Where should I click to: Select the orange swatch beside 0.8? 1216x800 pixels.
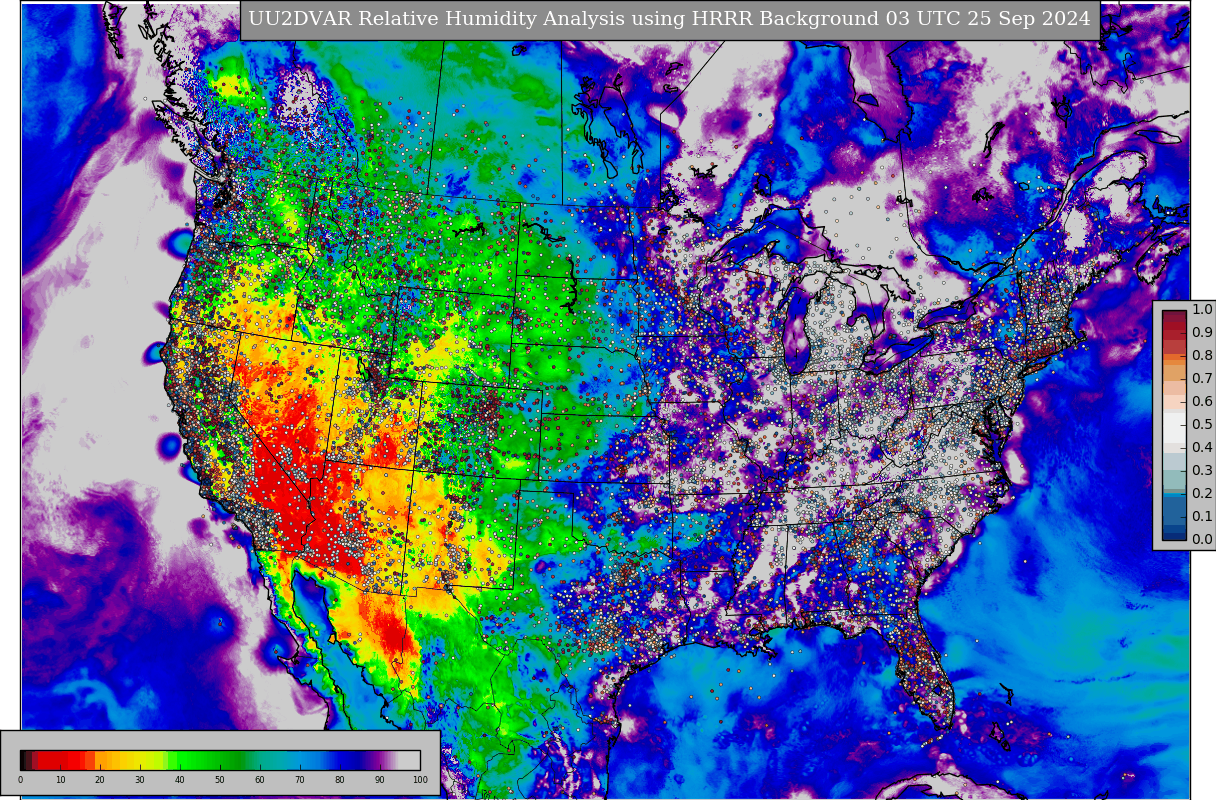pyautogui.click(x=1174, y=358)
